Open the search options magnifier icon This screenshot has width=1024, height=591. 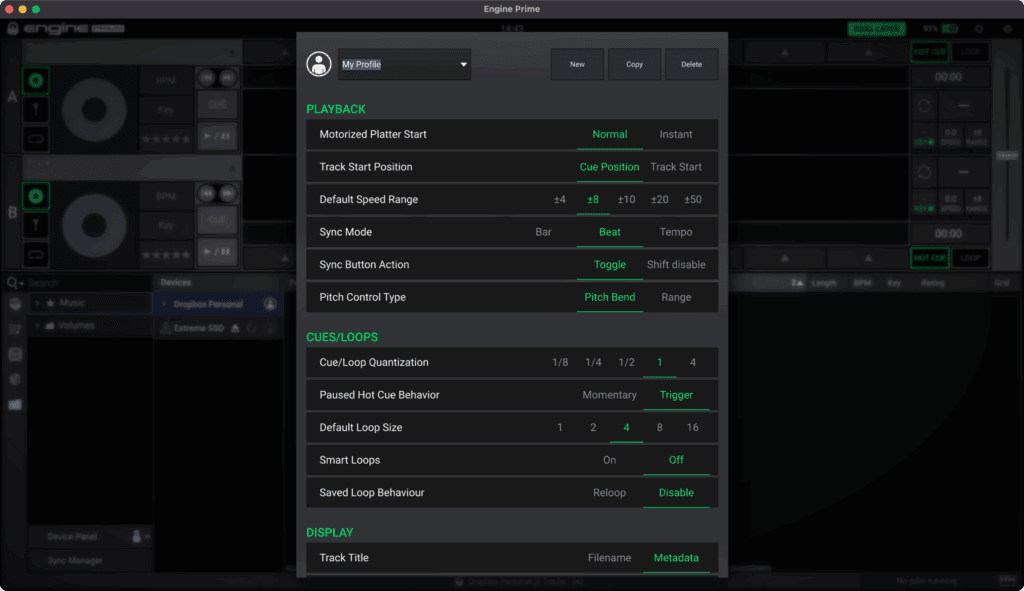tap(14, 283)
